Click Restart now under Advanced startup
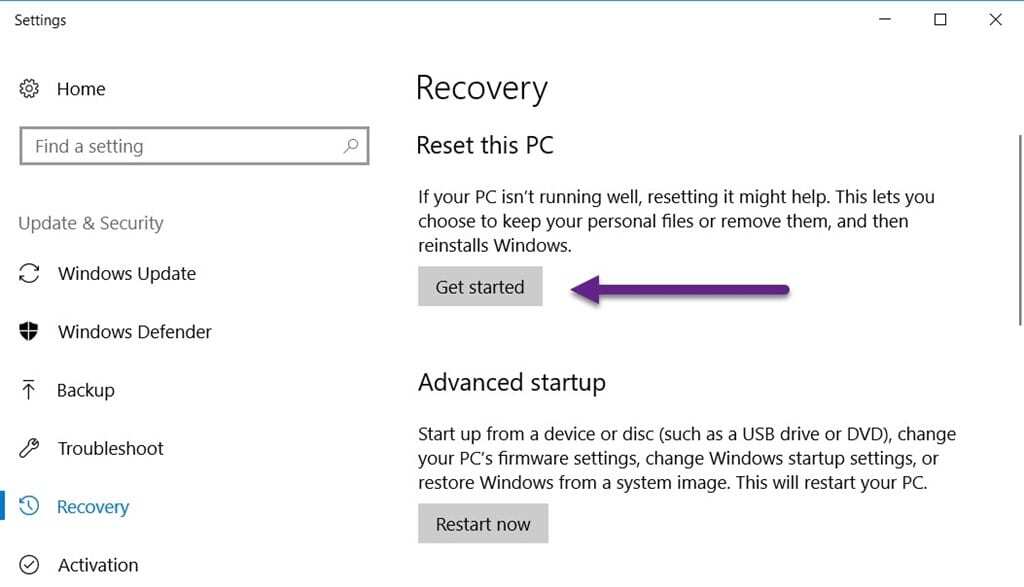The width and height of the screenshot is (1024, 587). click(x=483, y=523)
